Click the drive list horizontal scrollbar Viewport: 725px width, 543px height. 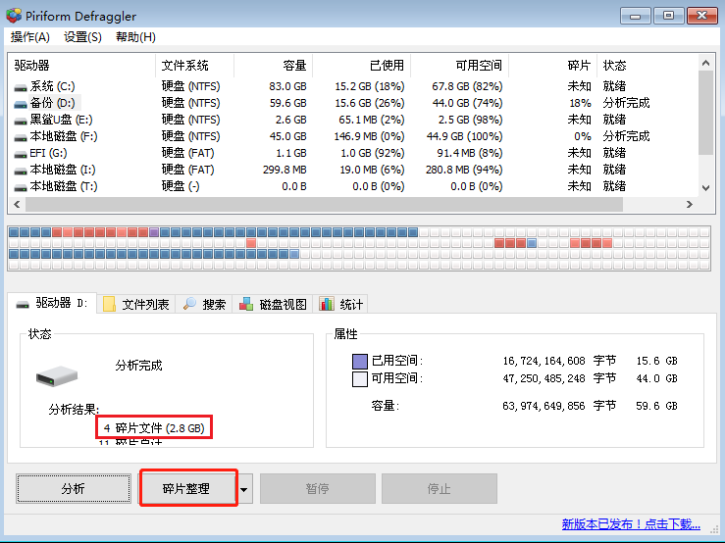[350, 204]
